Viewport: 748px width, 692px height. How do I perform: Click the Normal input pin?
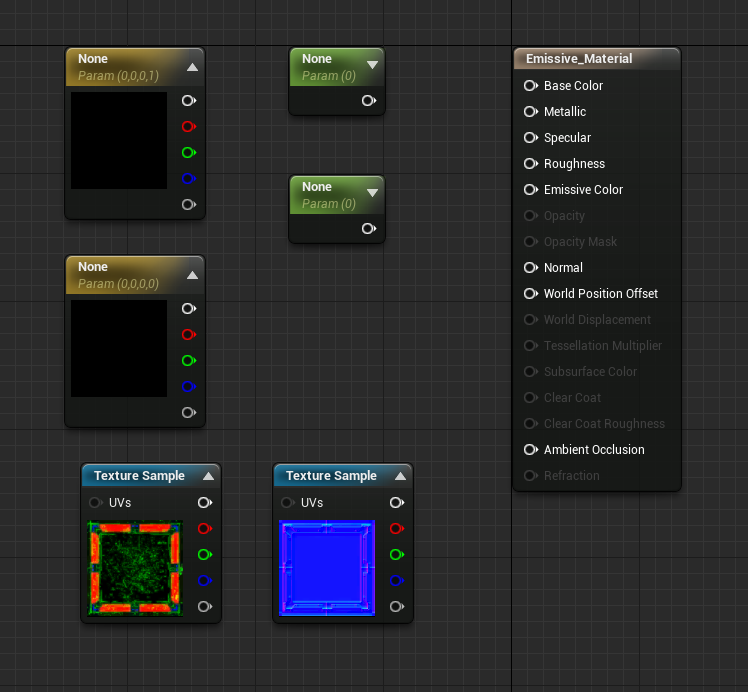(530, 268)
